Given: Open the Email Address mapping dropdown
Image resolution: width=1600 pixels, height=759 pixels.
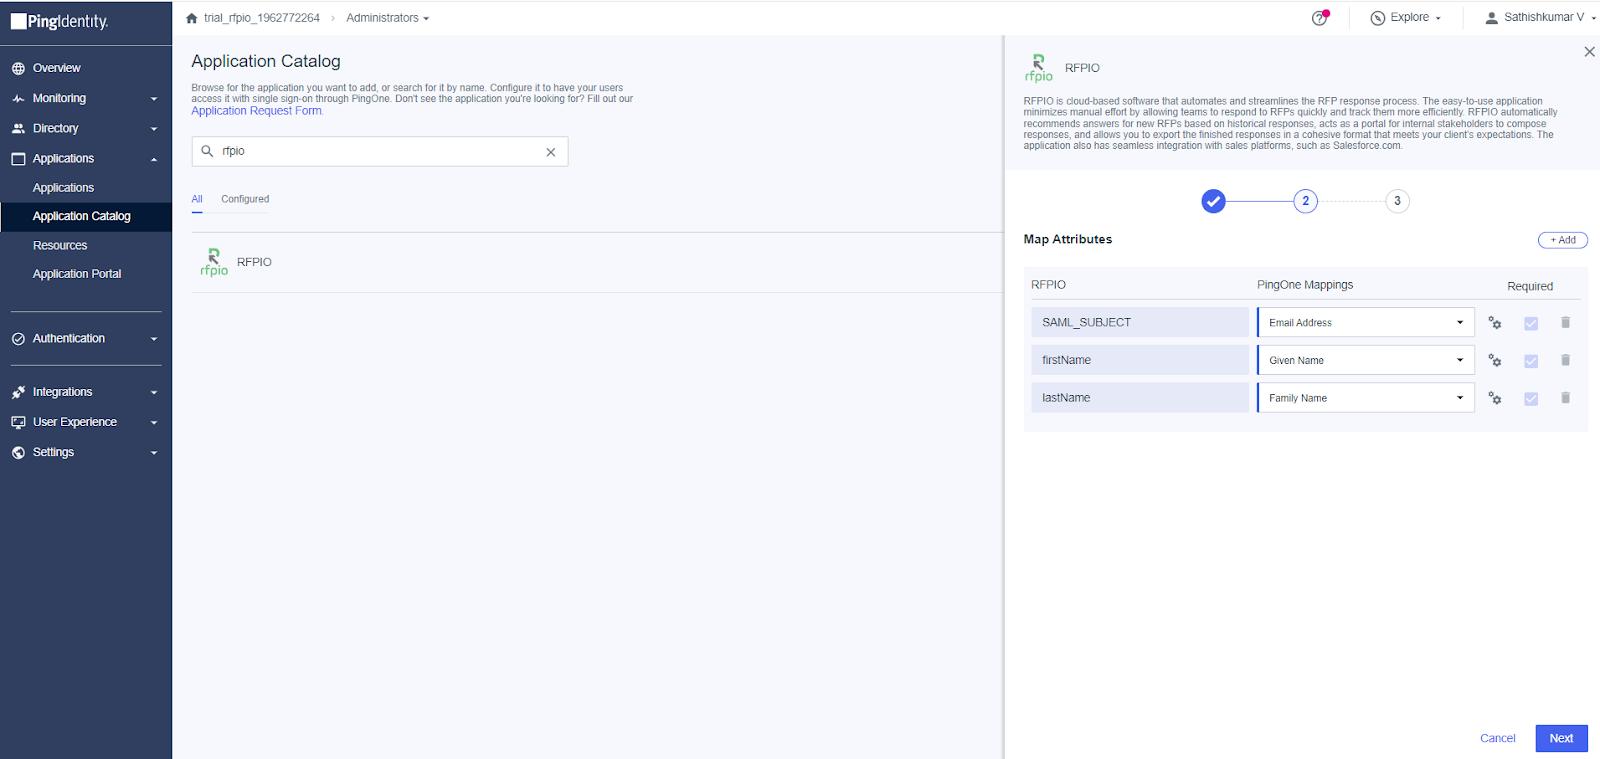Looking at the screenshot, I should tap(1366, 322).
